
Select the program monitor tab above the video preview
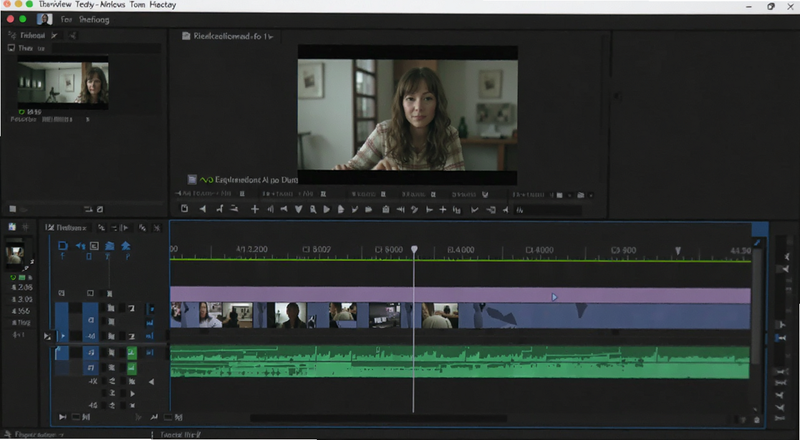(228, 36)
